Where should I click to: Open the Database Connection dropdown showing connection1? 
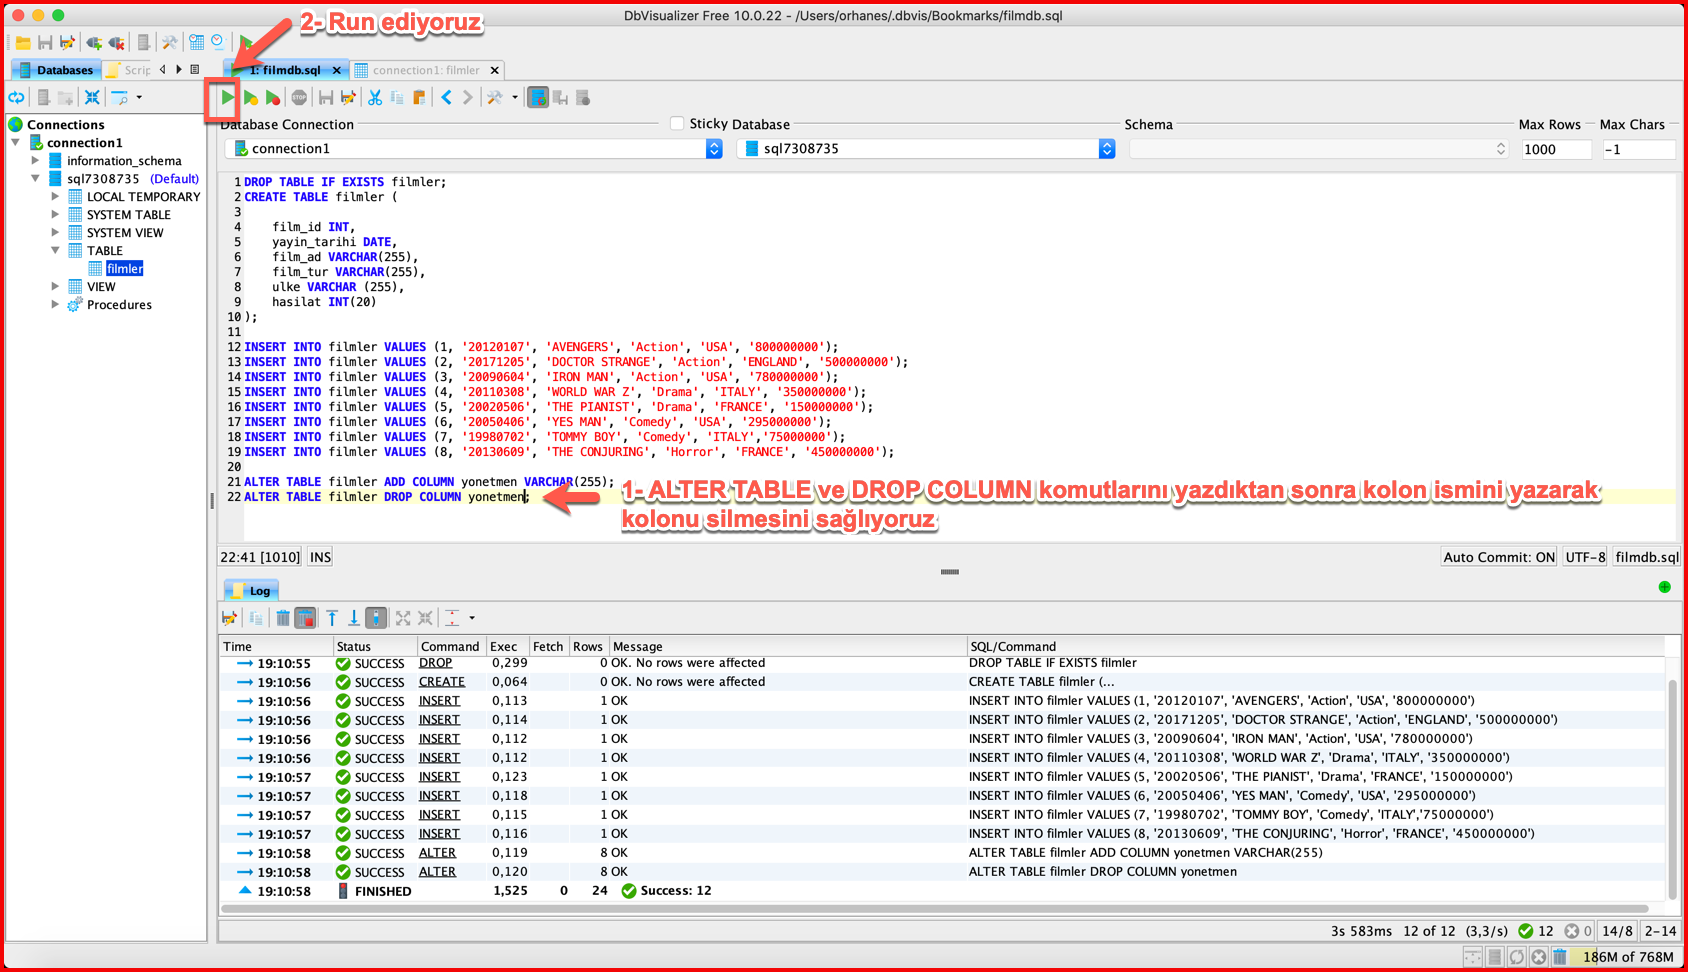[x=474, y=149]
